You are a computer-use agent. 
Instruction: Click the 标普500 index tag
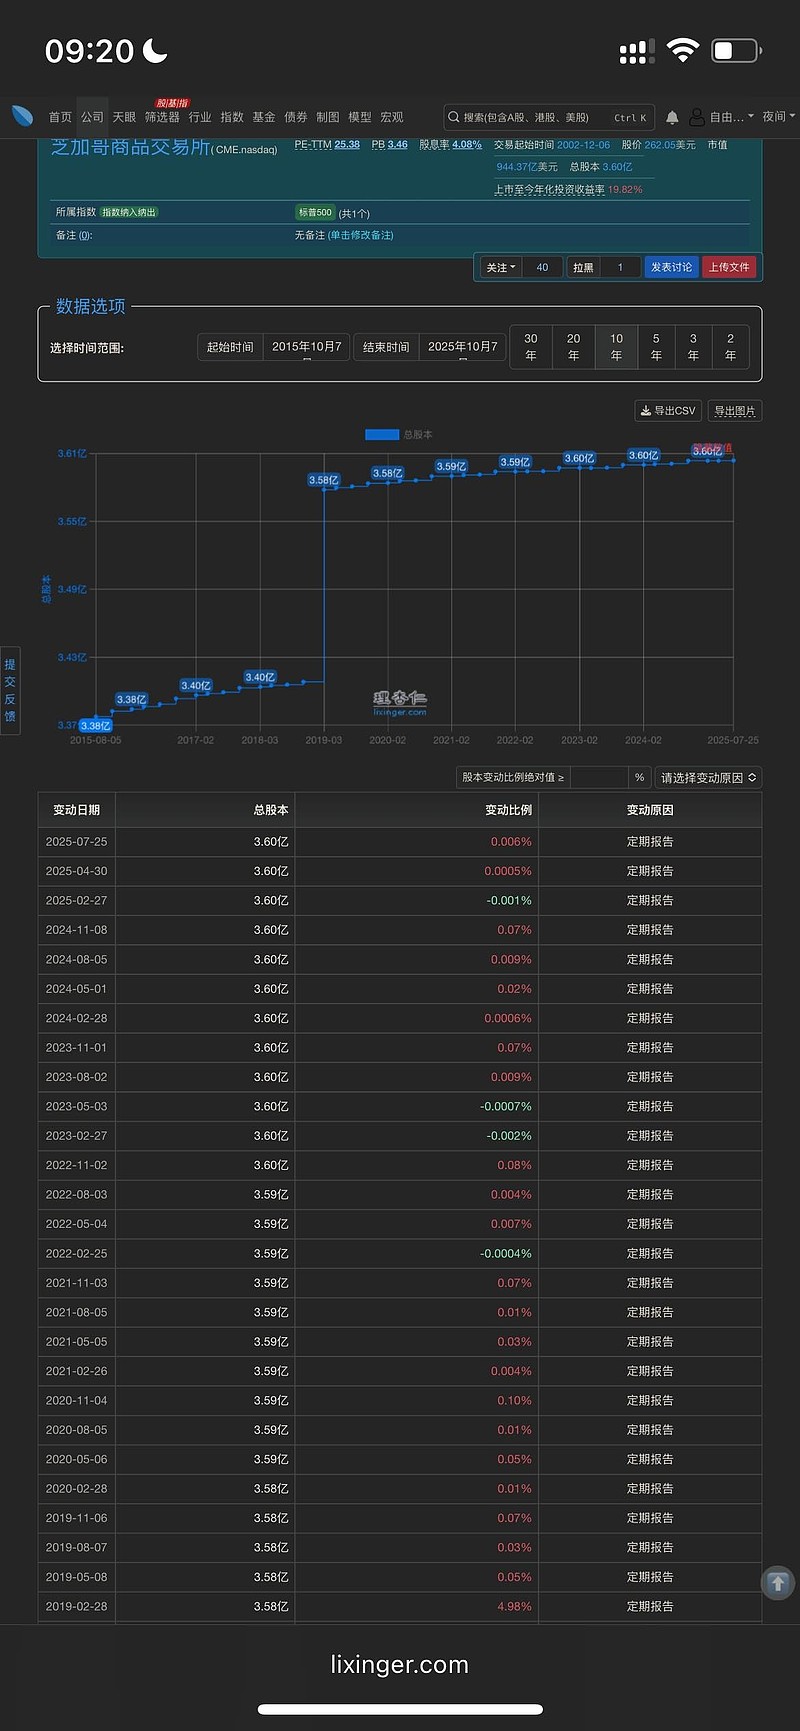click(315, 212)
